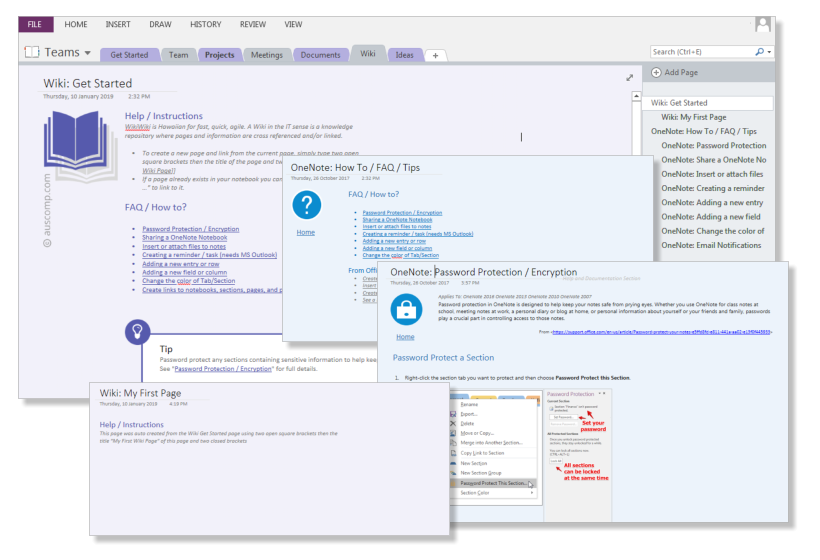The height and width of the screenshot is (560, 820).
Task: Click the search magnifier icon
Action: coord(759,52)
